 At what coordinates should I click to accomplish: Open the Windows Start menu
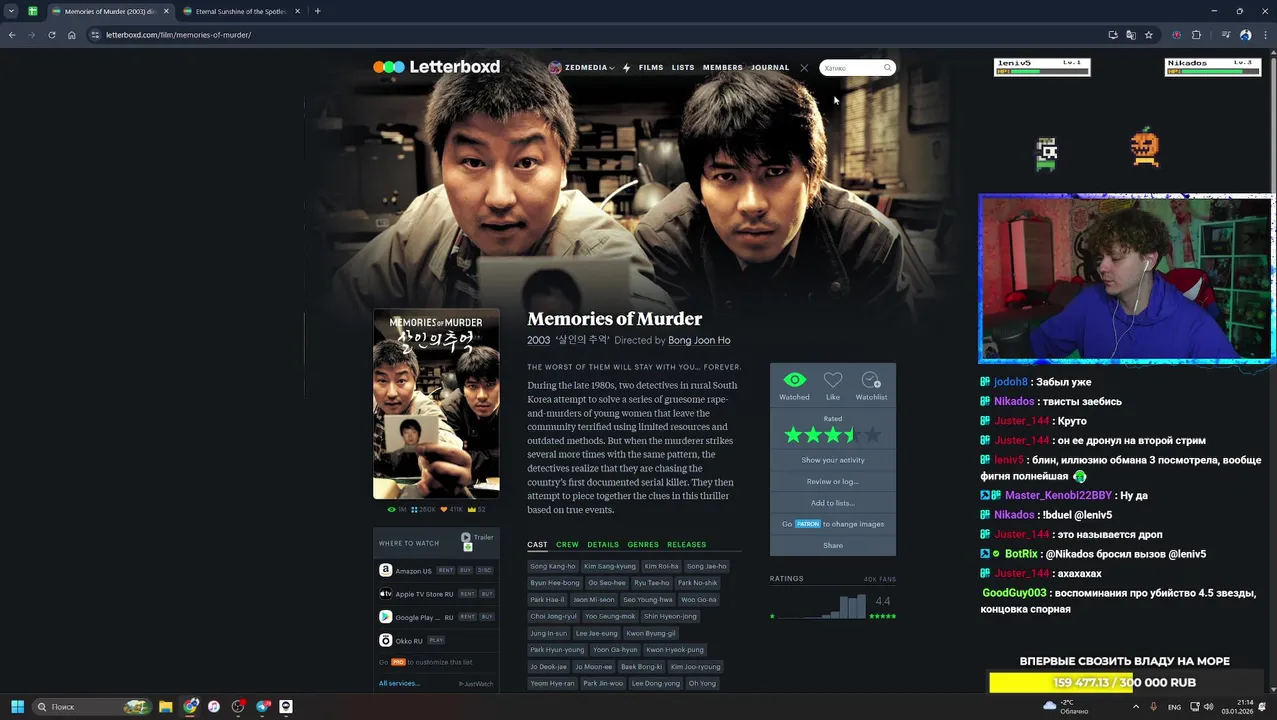point(17,706)
